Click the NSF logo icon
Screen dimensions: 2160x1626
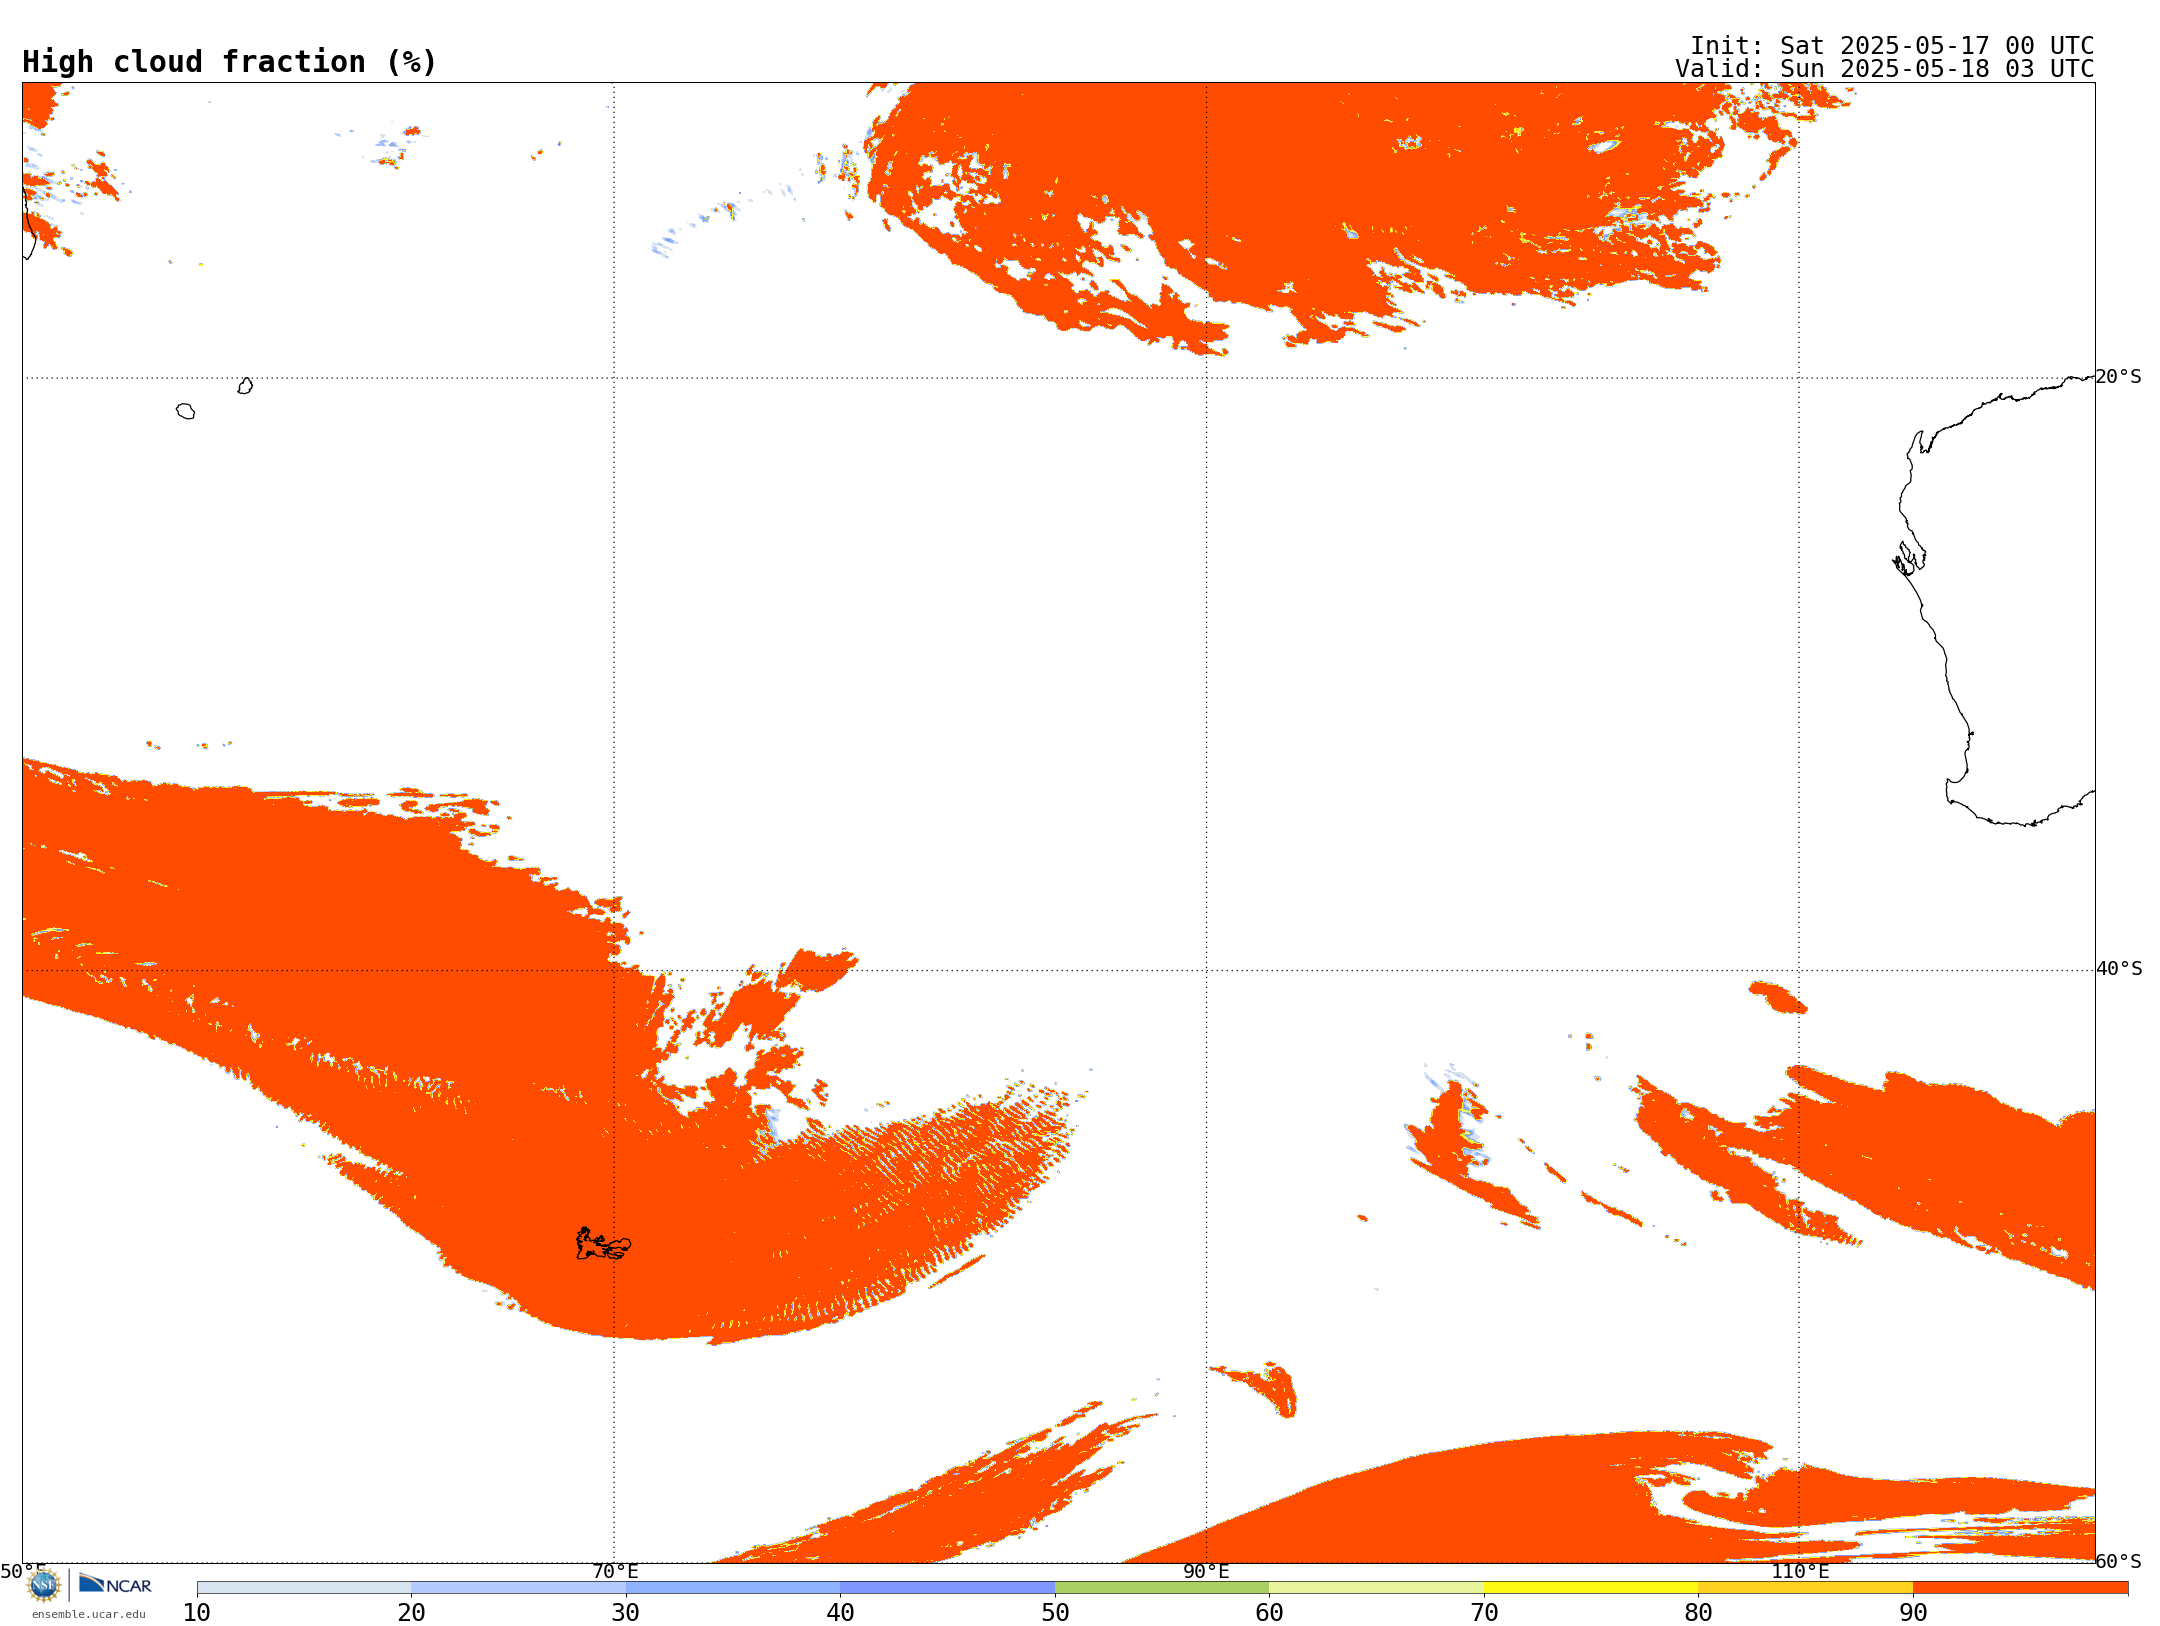point(44,1585)
